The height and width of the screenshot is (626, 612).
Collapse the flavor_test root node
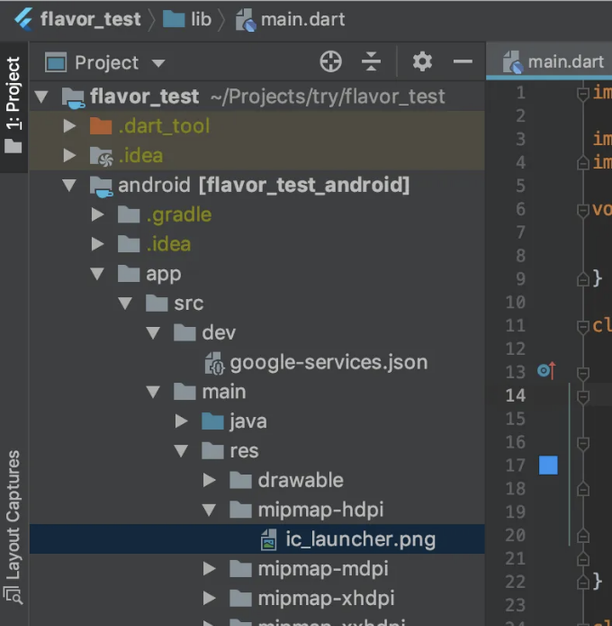(42, 97)
